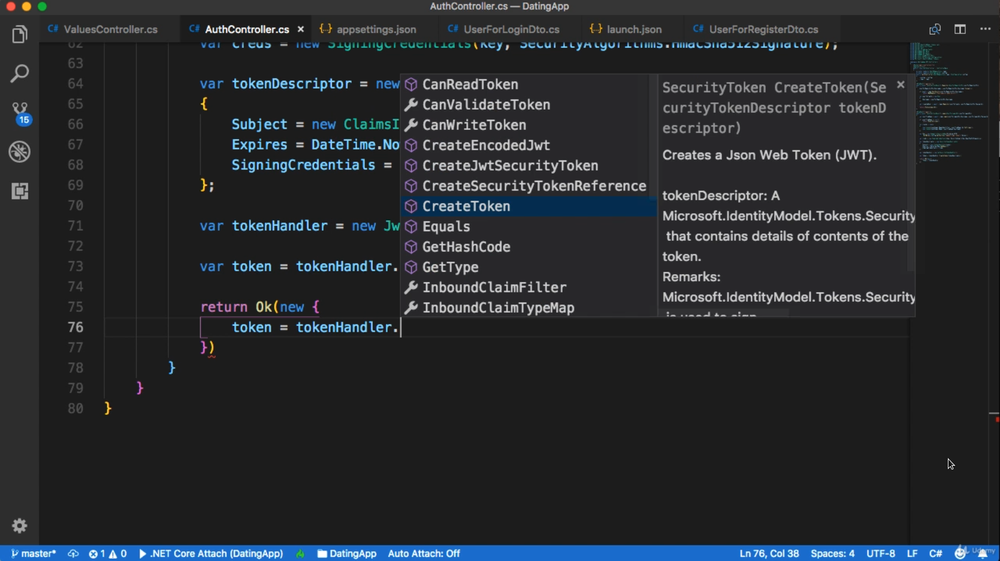1000x561 pixels.
Task: Click Subject property on line 66
Action: click(x=259, y=124)
